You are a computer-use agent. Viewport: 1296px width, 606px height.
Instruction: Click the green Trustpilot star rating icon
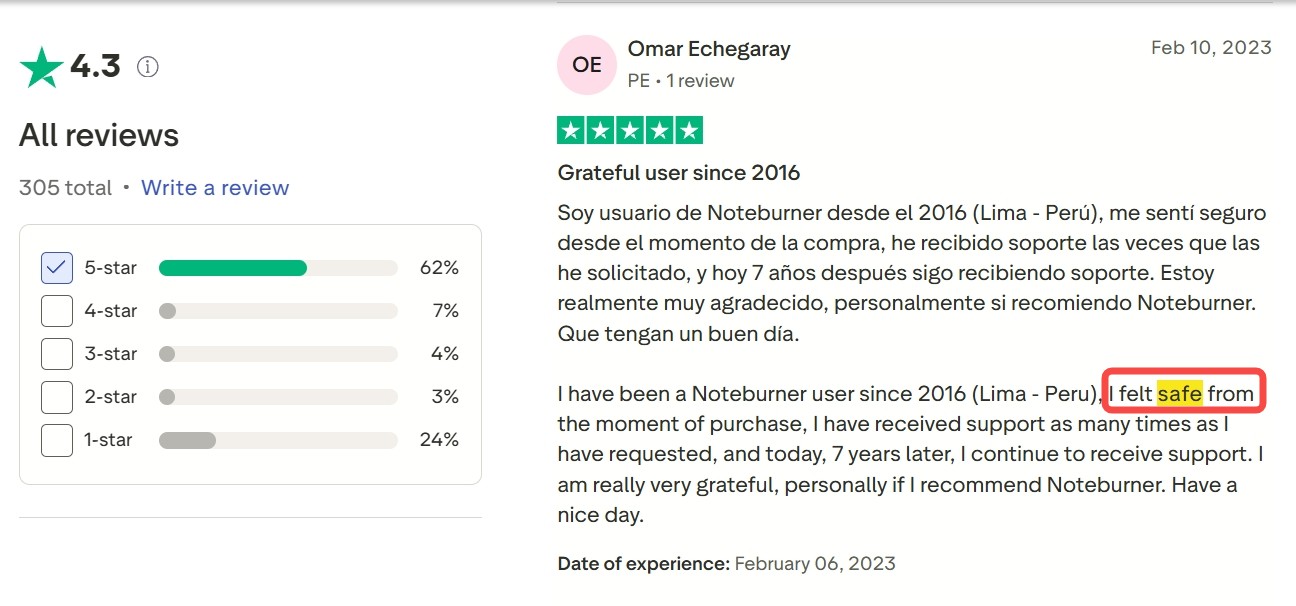pyautogui.click(x=41, y=67)
